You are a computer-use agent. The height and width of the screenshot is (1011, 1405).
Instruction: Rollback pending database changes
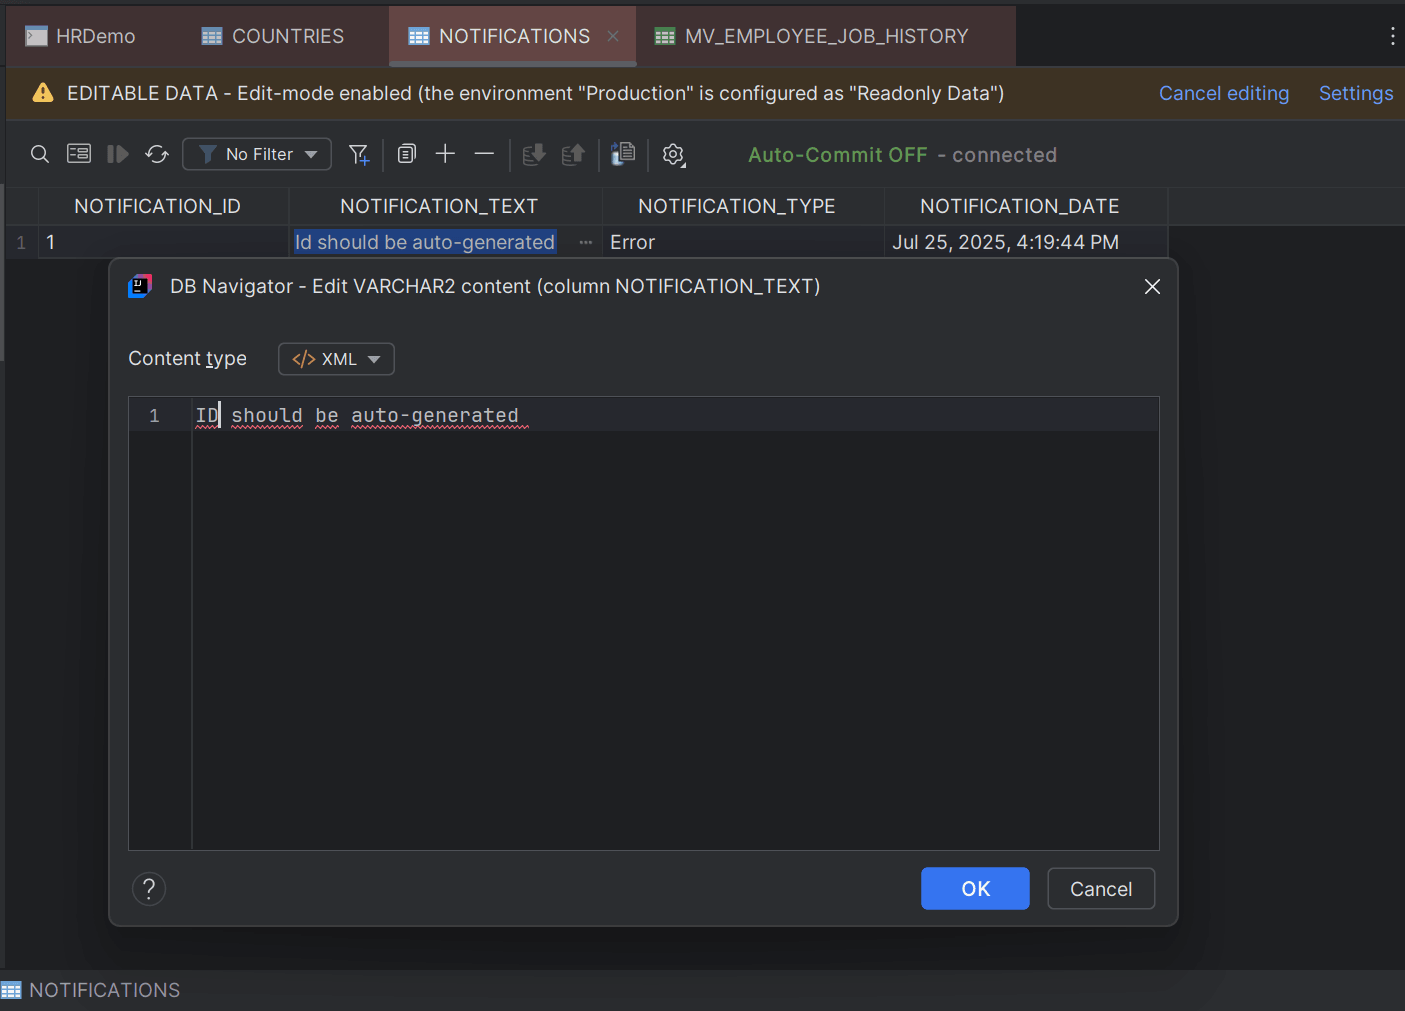(572, 154)
